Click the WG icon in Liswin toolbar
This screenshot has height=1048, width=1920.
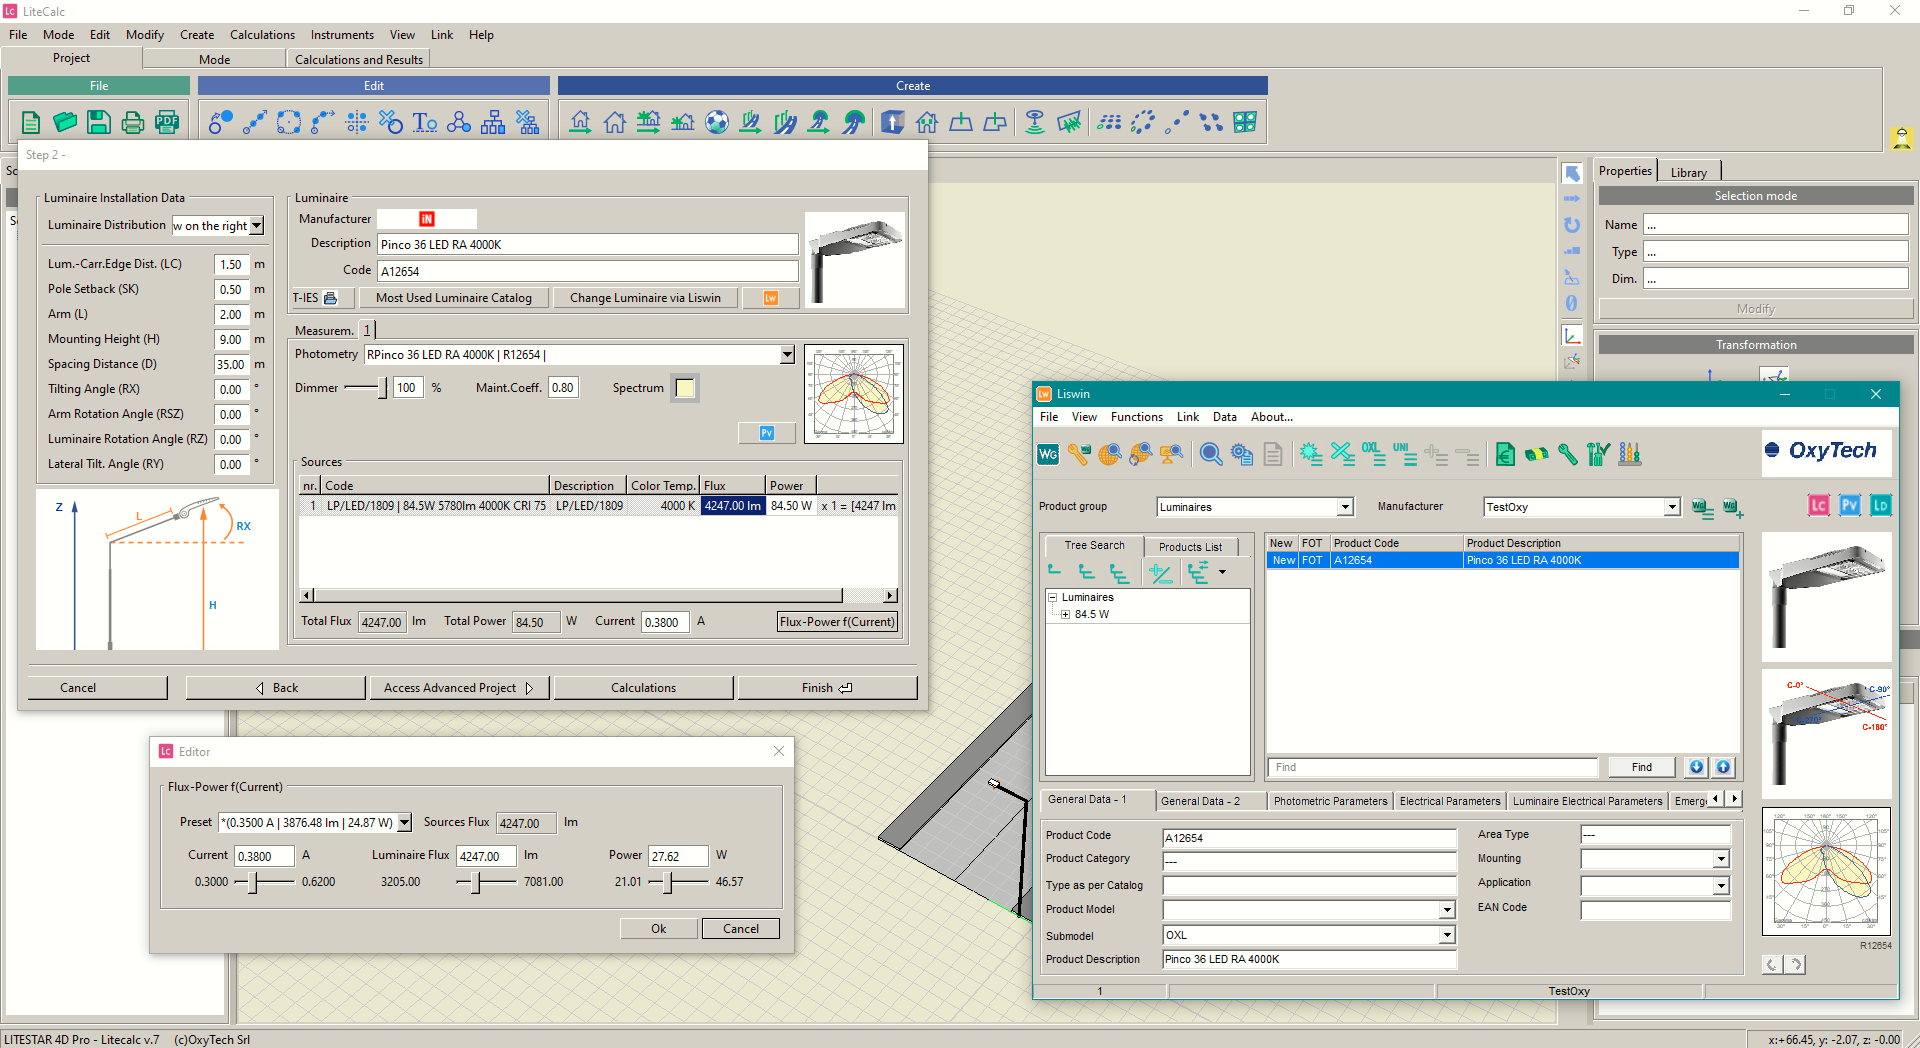click(x=1048, y=454)
